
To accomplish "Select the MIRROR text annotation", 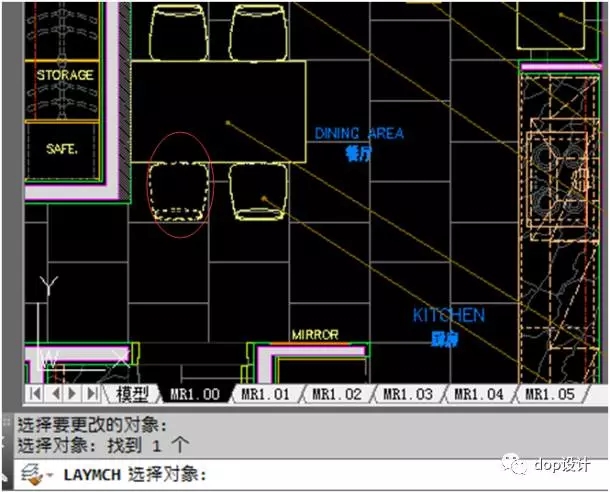I will [315, 335].
